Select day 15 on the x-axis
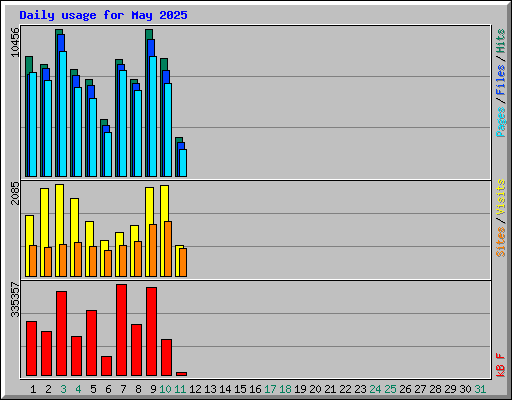Viewport: 512px width, 400px height. click(240, 389)
